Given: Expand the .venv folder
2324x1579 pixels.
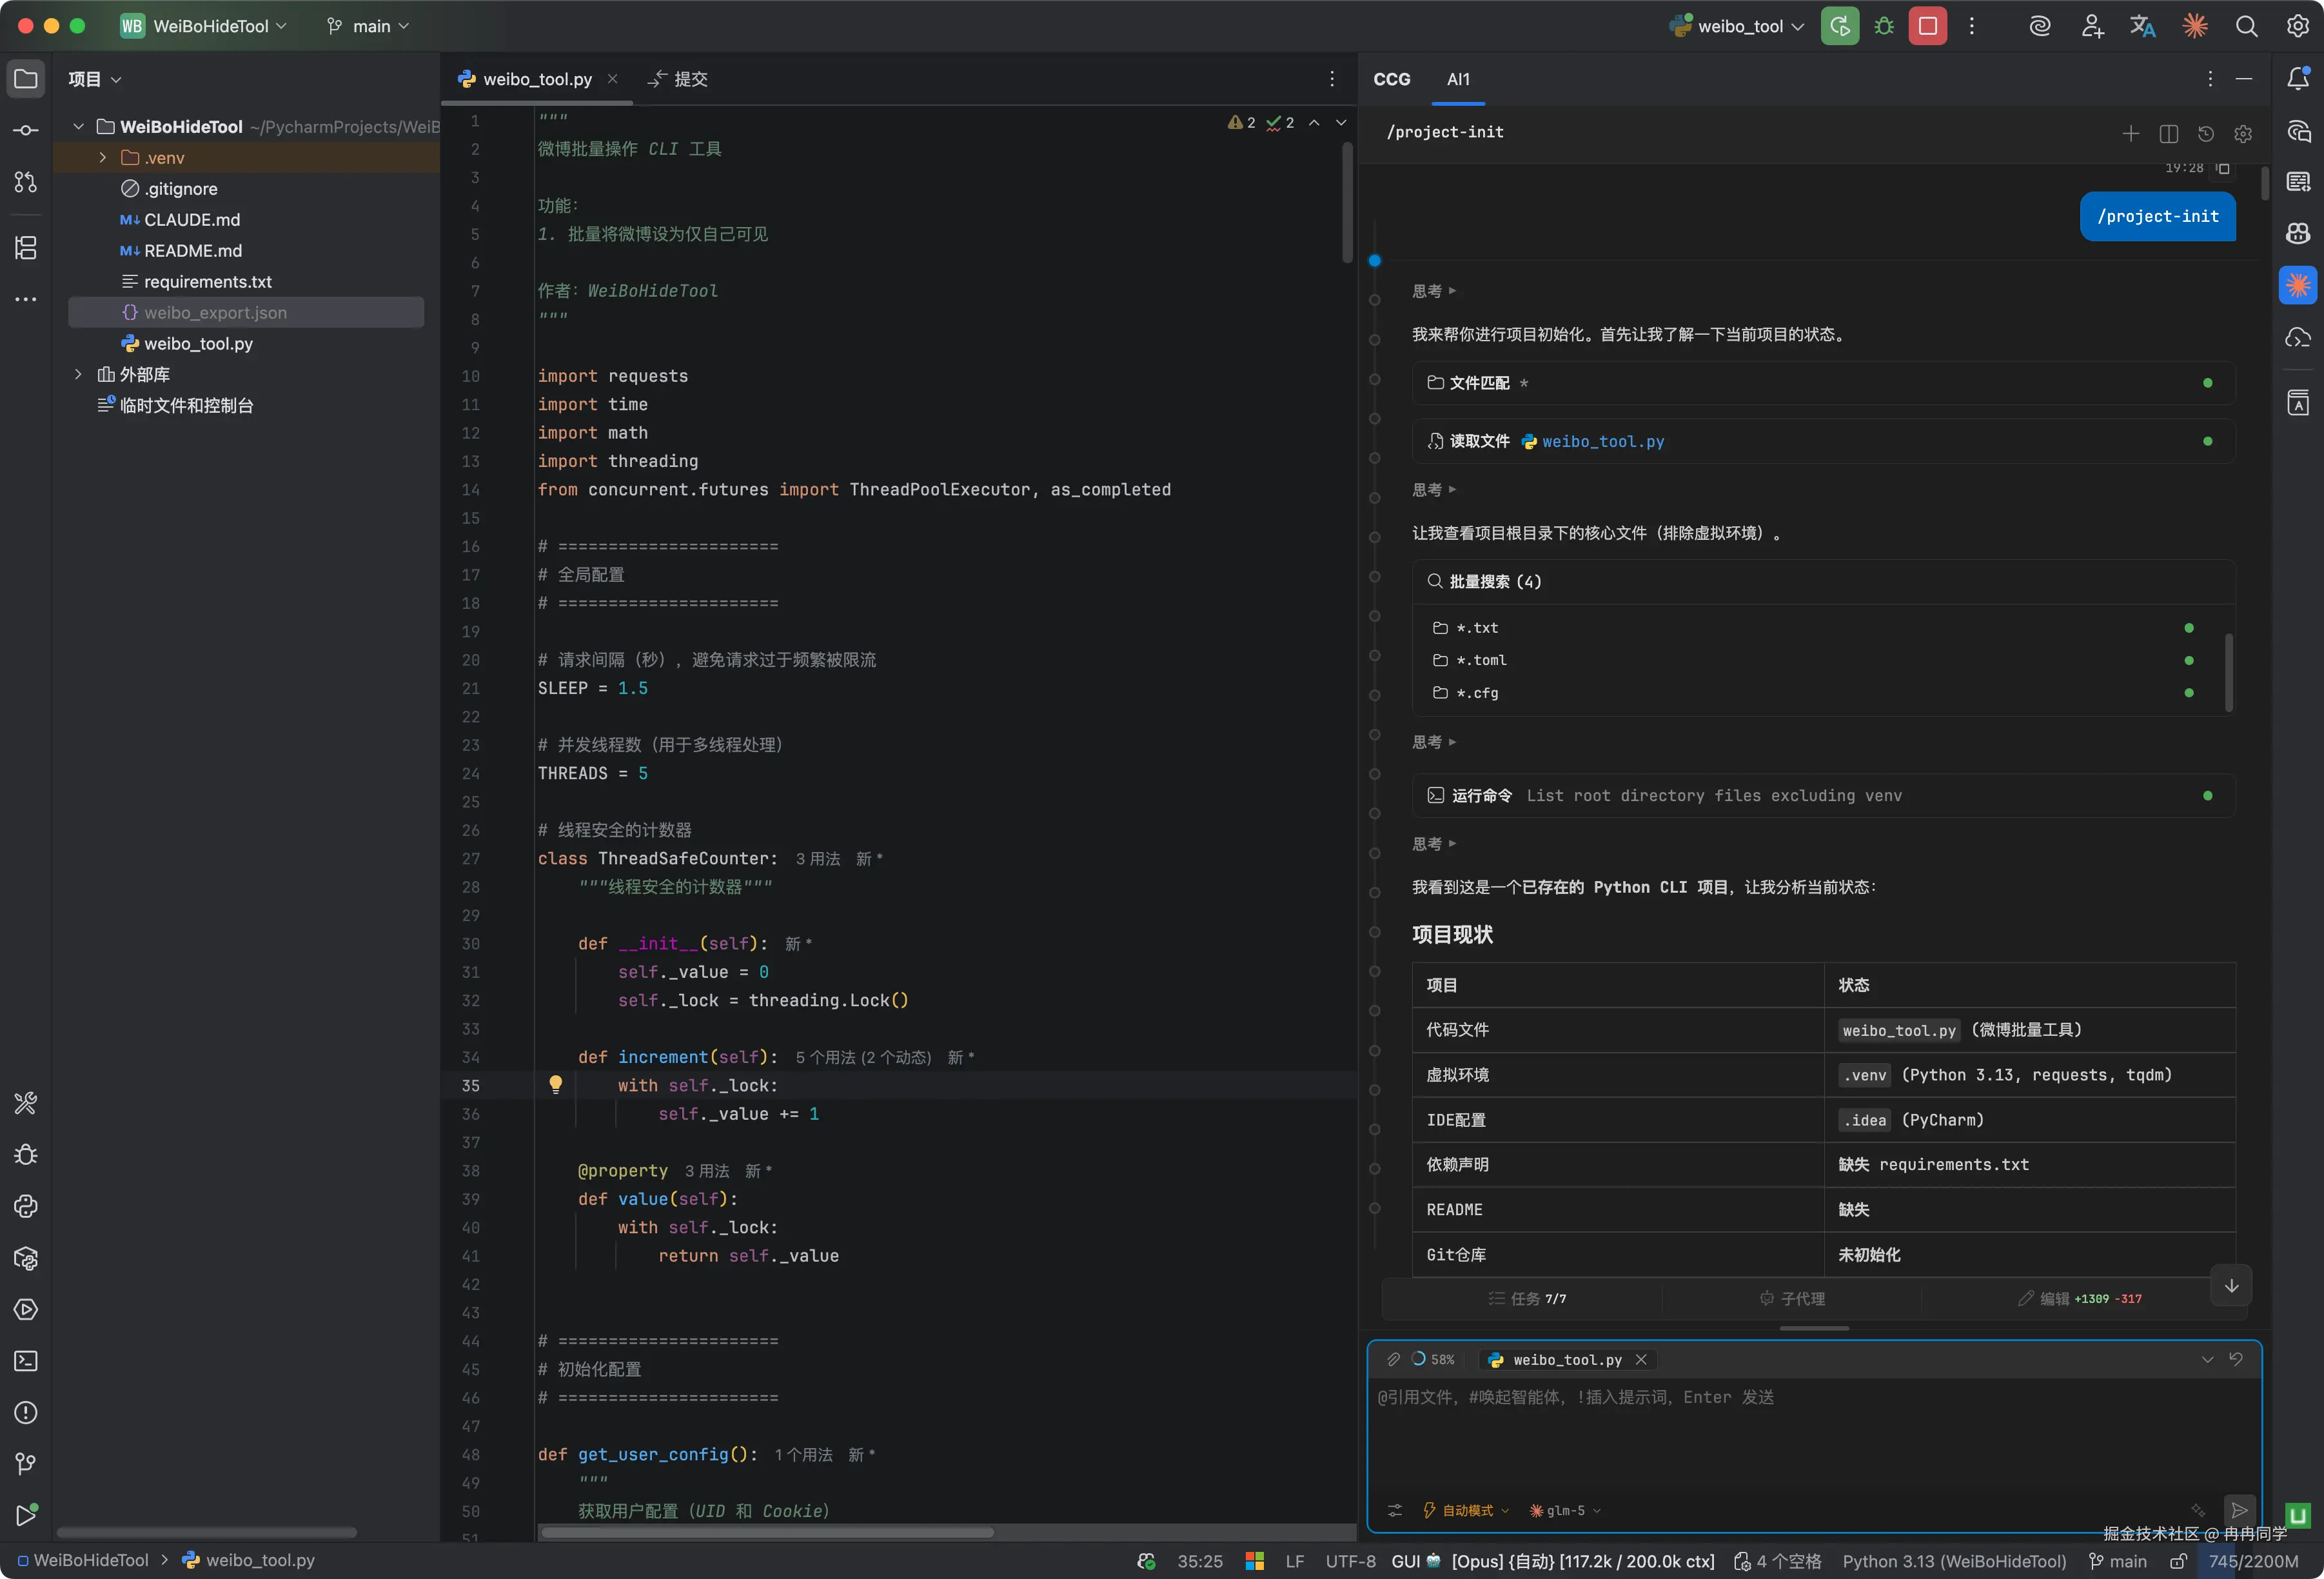Looking at the screenshot, I should click(103, 158).
